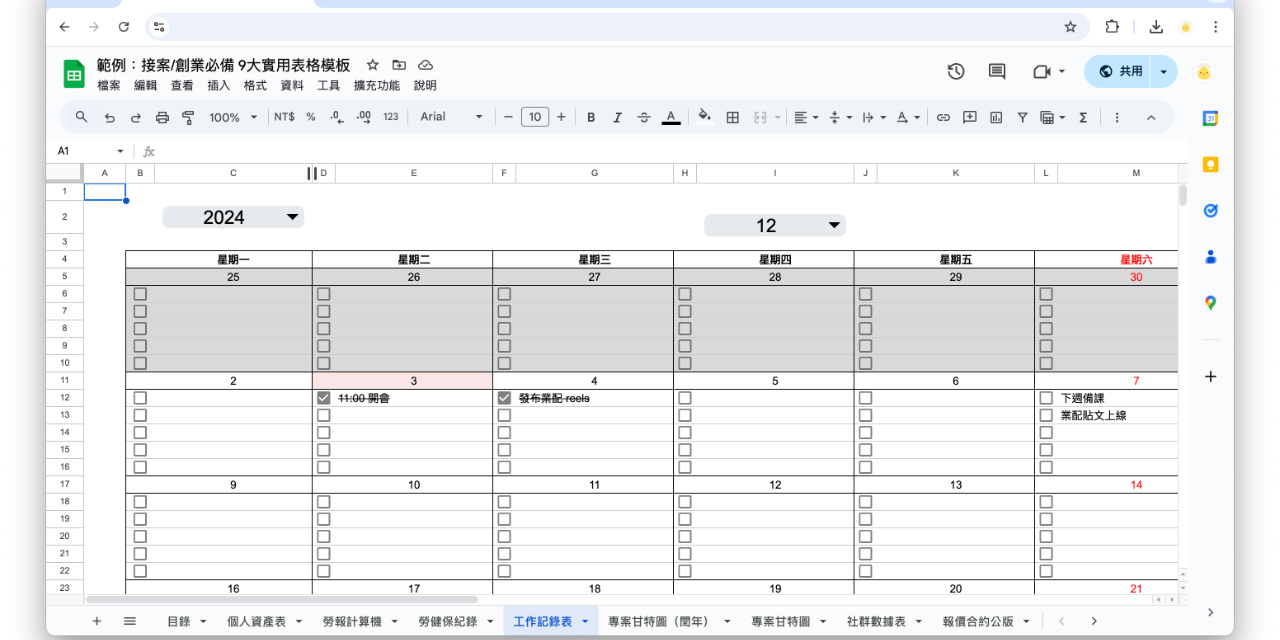Check the 下週備課 checkbox
Viewport: 1280px width, 640px height.
1046,398
